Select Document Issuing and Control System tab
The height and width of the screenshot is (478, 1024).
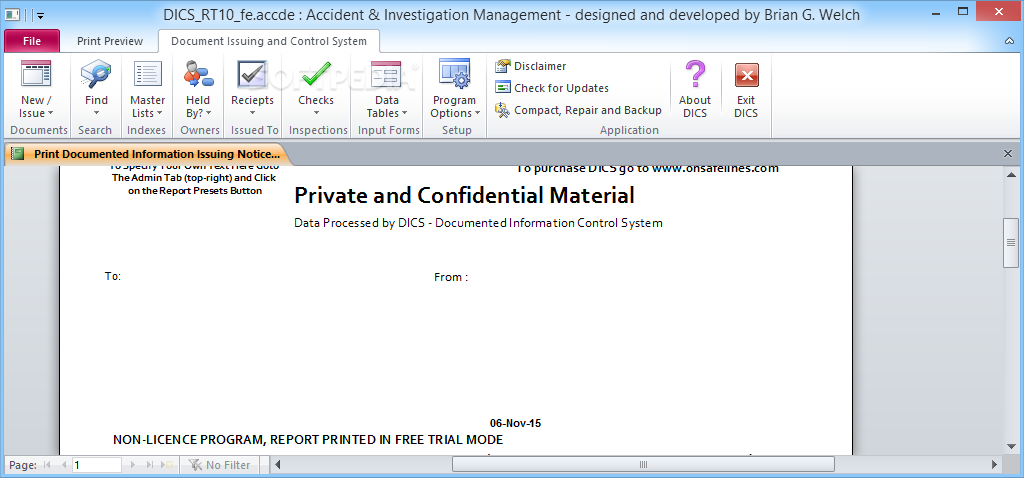point(269,41)
